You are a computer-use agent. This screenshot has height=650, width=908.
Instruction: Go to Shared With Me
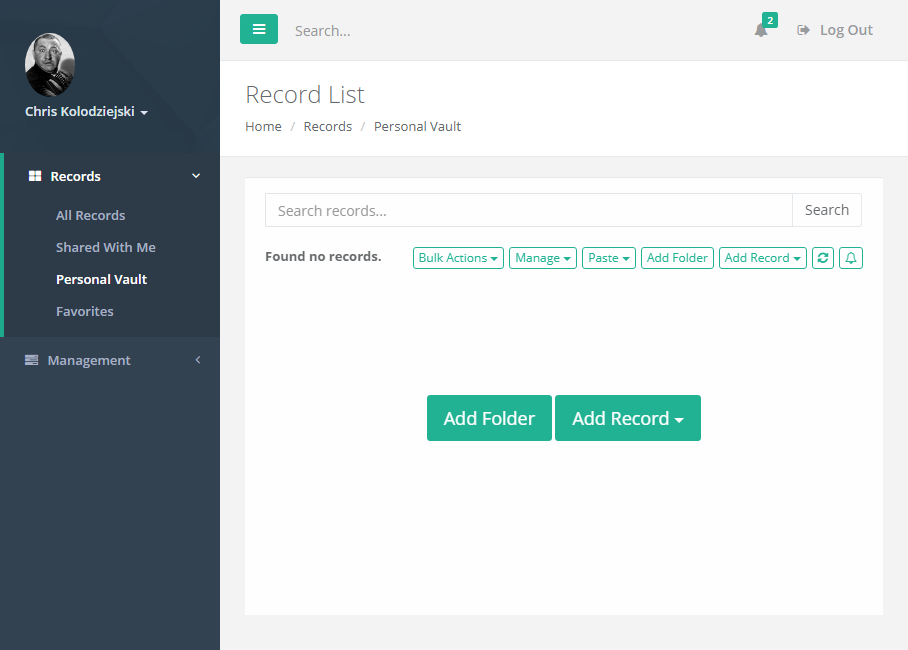[105, 247]
